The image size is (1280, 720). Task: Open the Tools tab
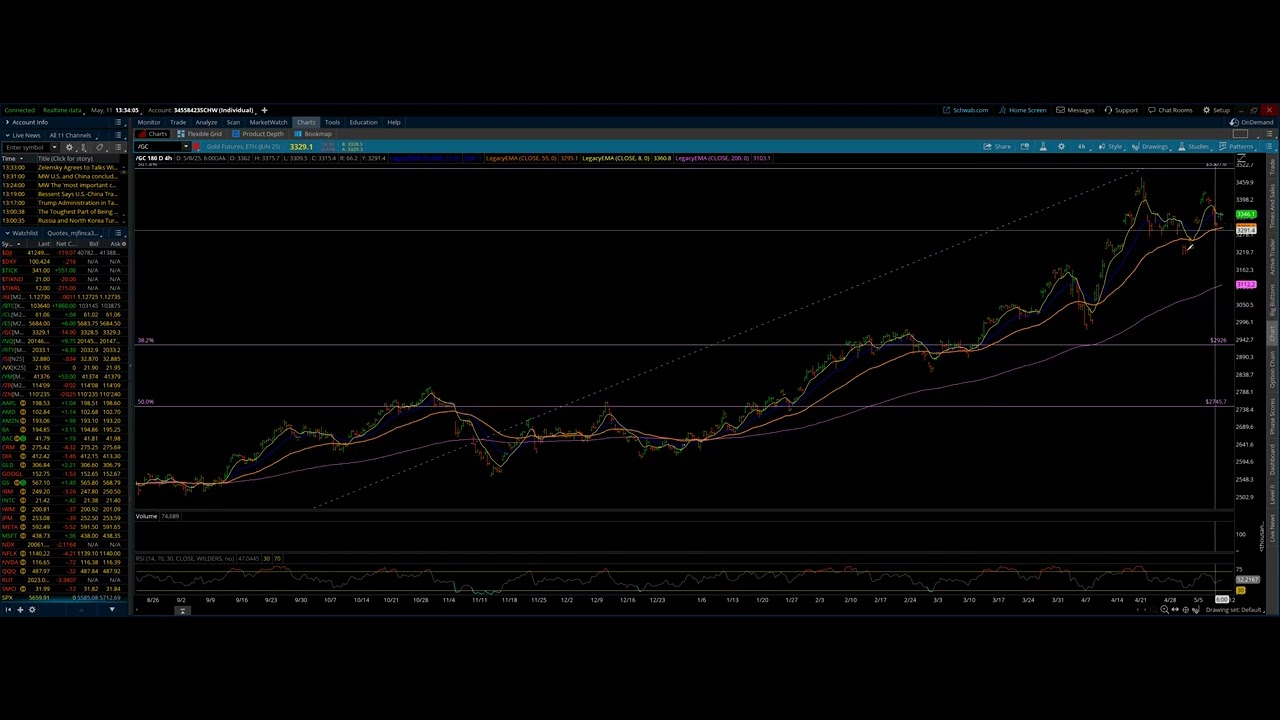click(332, 122)
